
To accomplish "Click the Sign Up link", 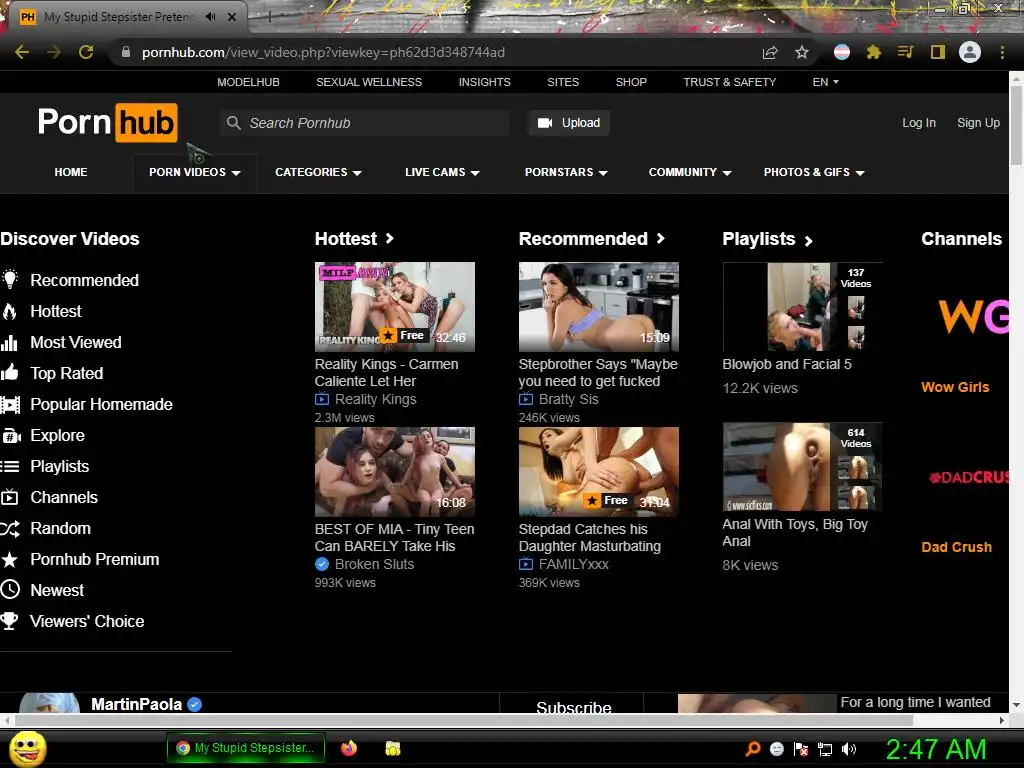I will (978, 123).
